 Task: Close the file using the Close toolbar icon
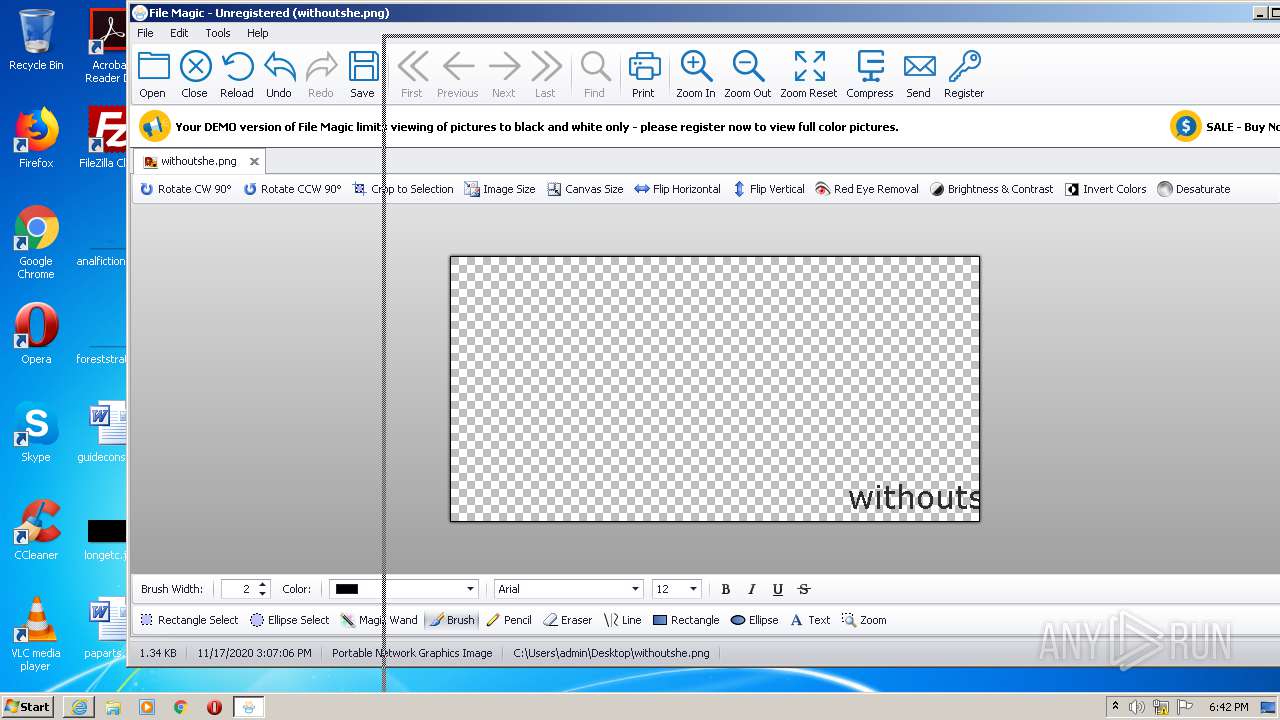click(x=195, y=75)
